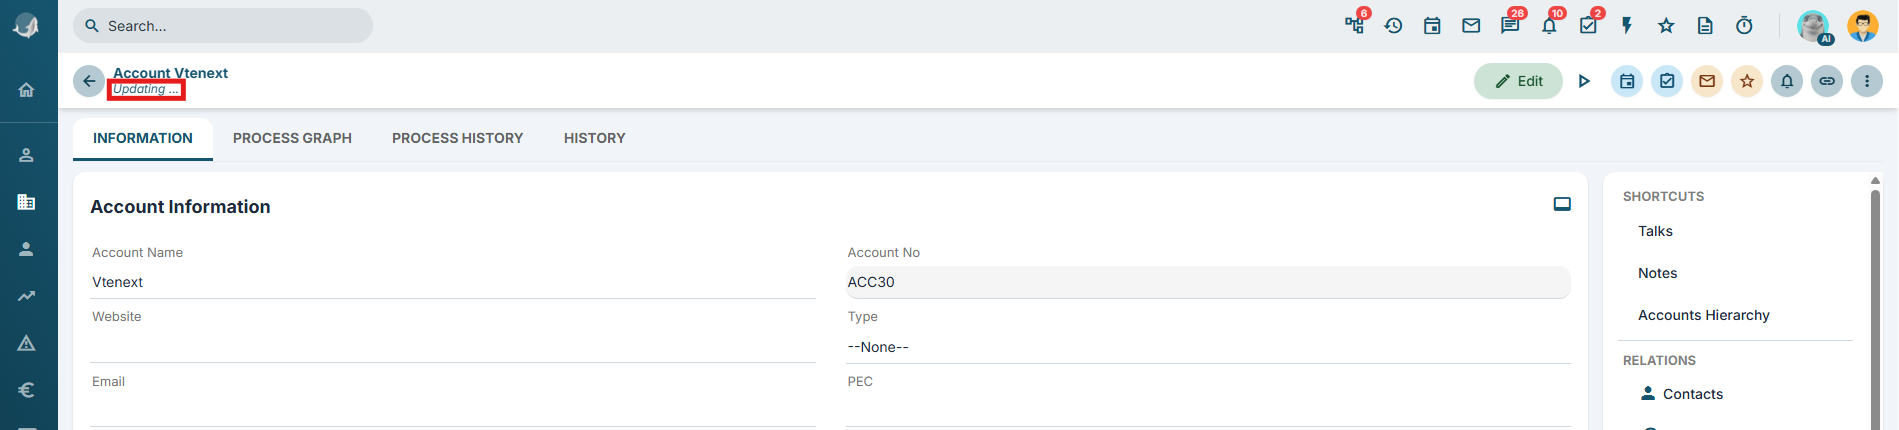1899x430 pixels.
Task: Open the favorites star in the top bar
Action: point(1666,26)
